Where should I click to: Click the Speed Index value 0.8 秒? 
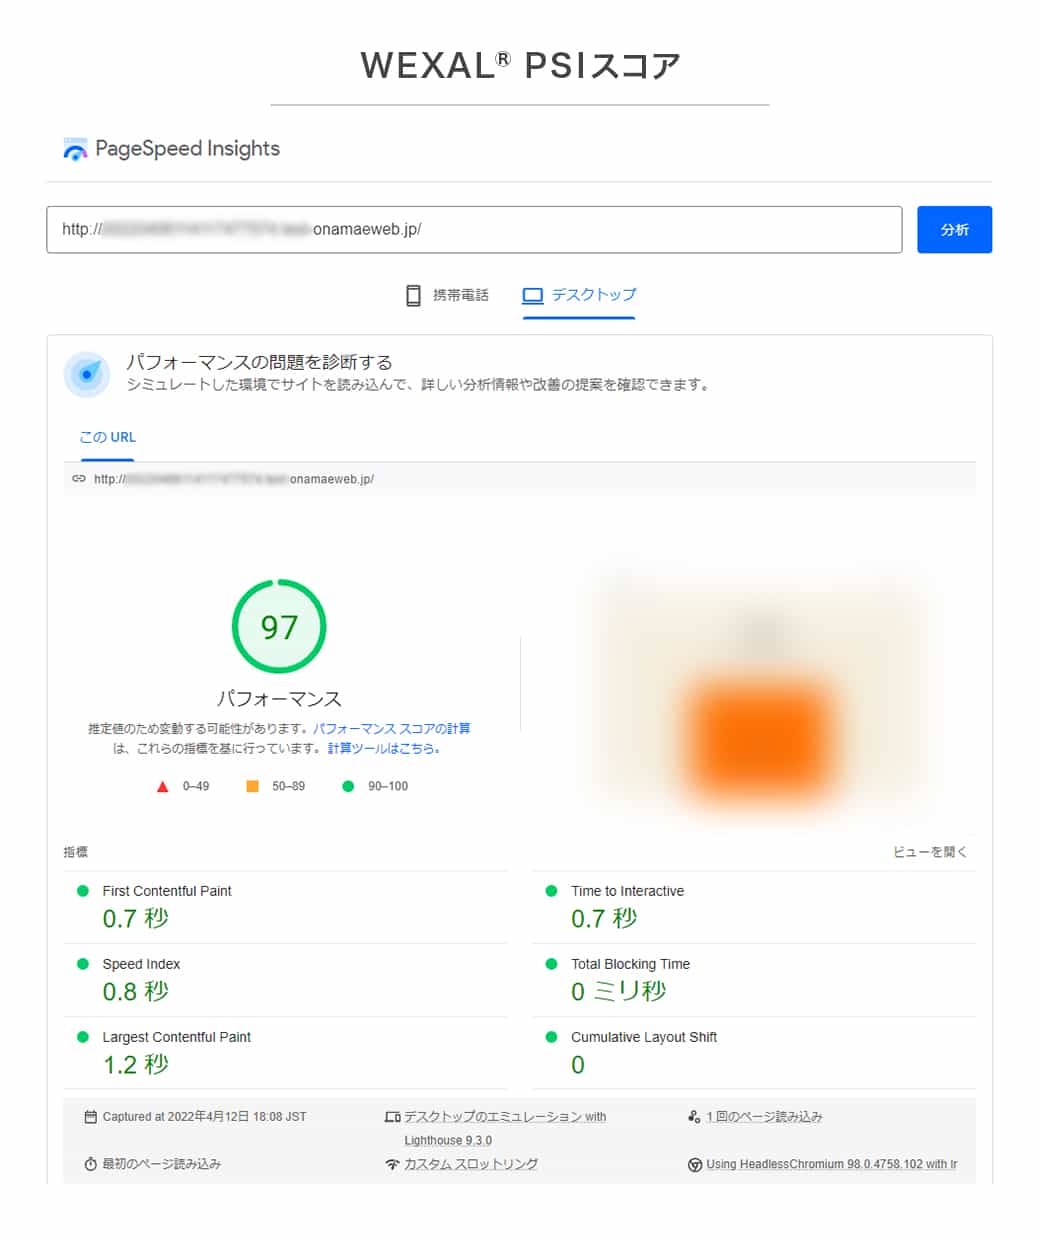(136, 991)
